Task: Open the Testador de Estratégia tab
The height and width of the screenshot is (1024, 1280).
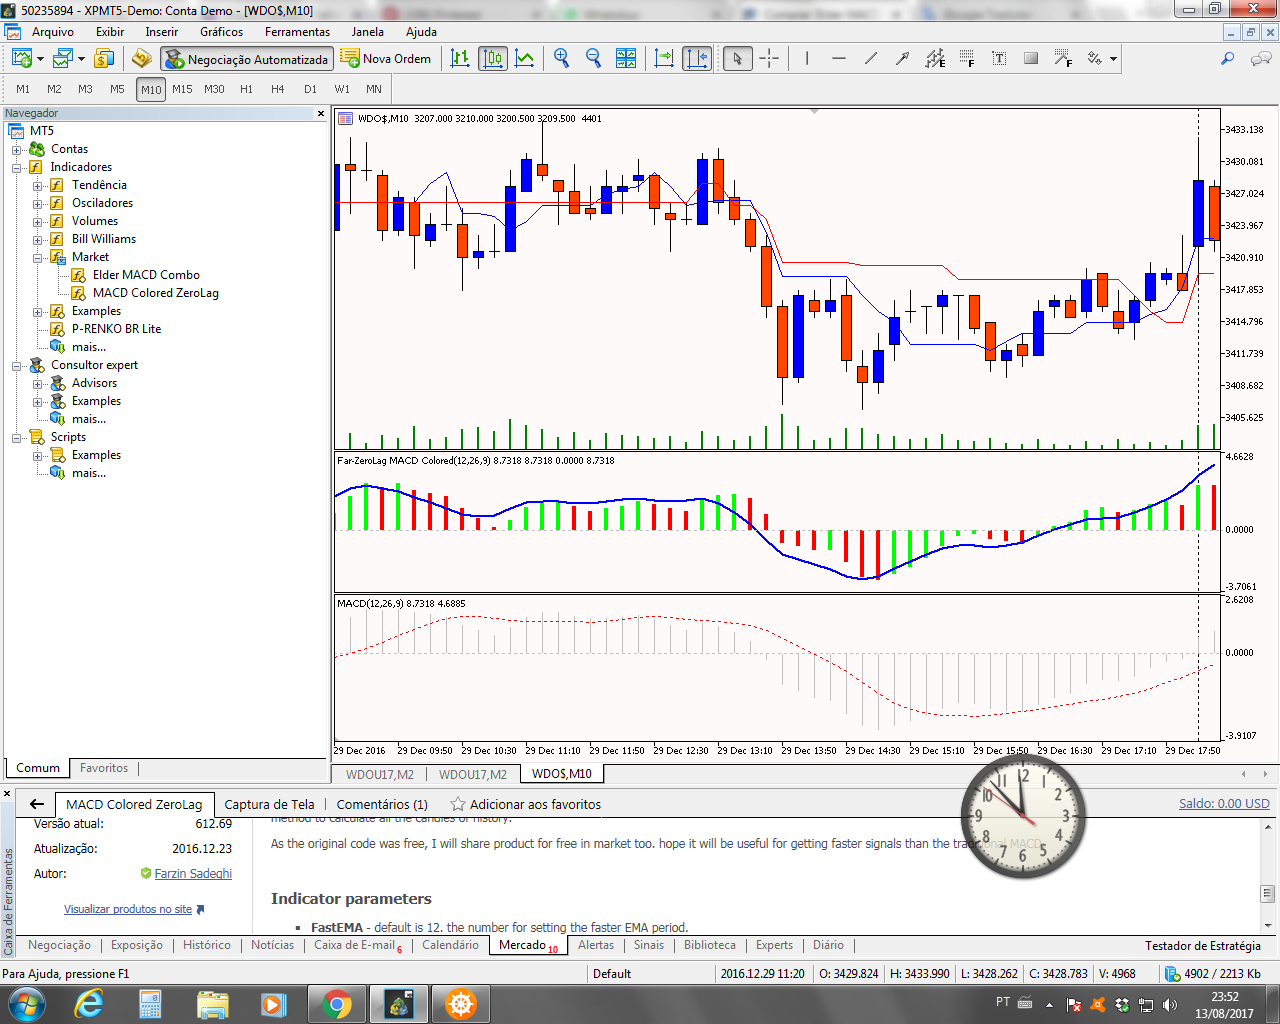Action: 1203,945
